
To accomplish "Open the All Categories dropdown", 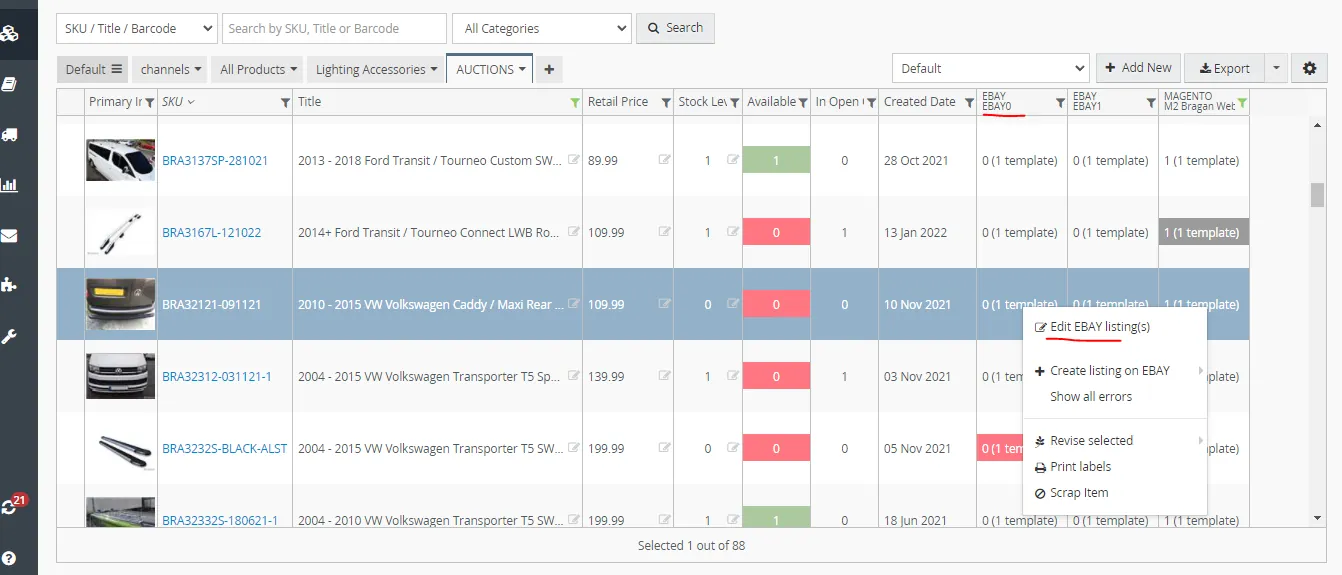I will point(541,28).
